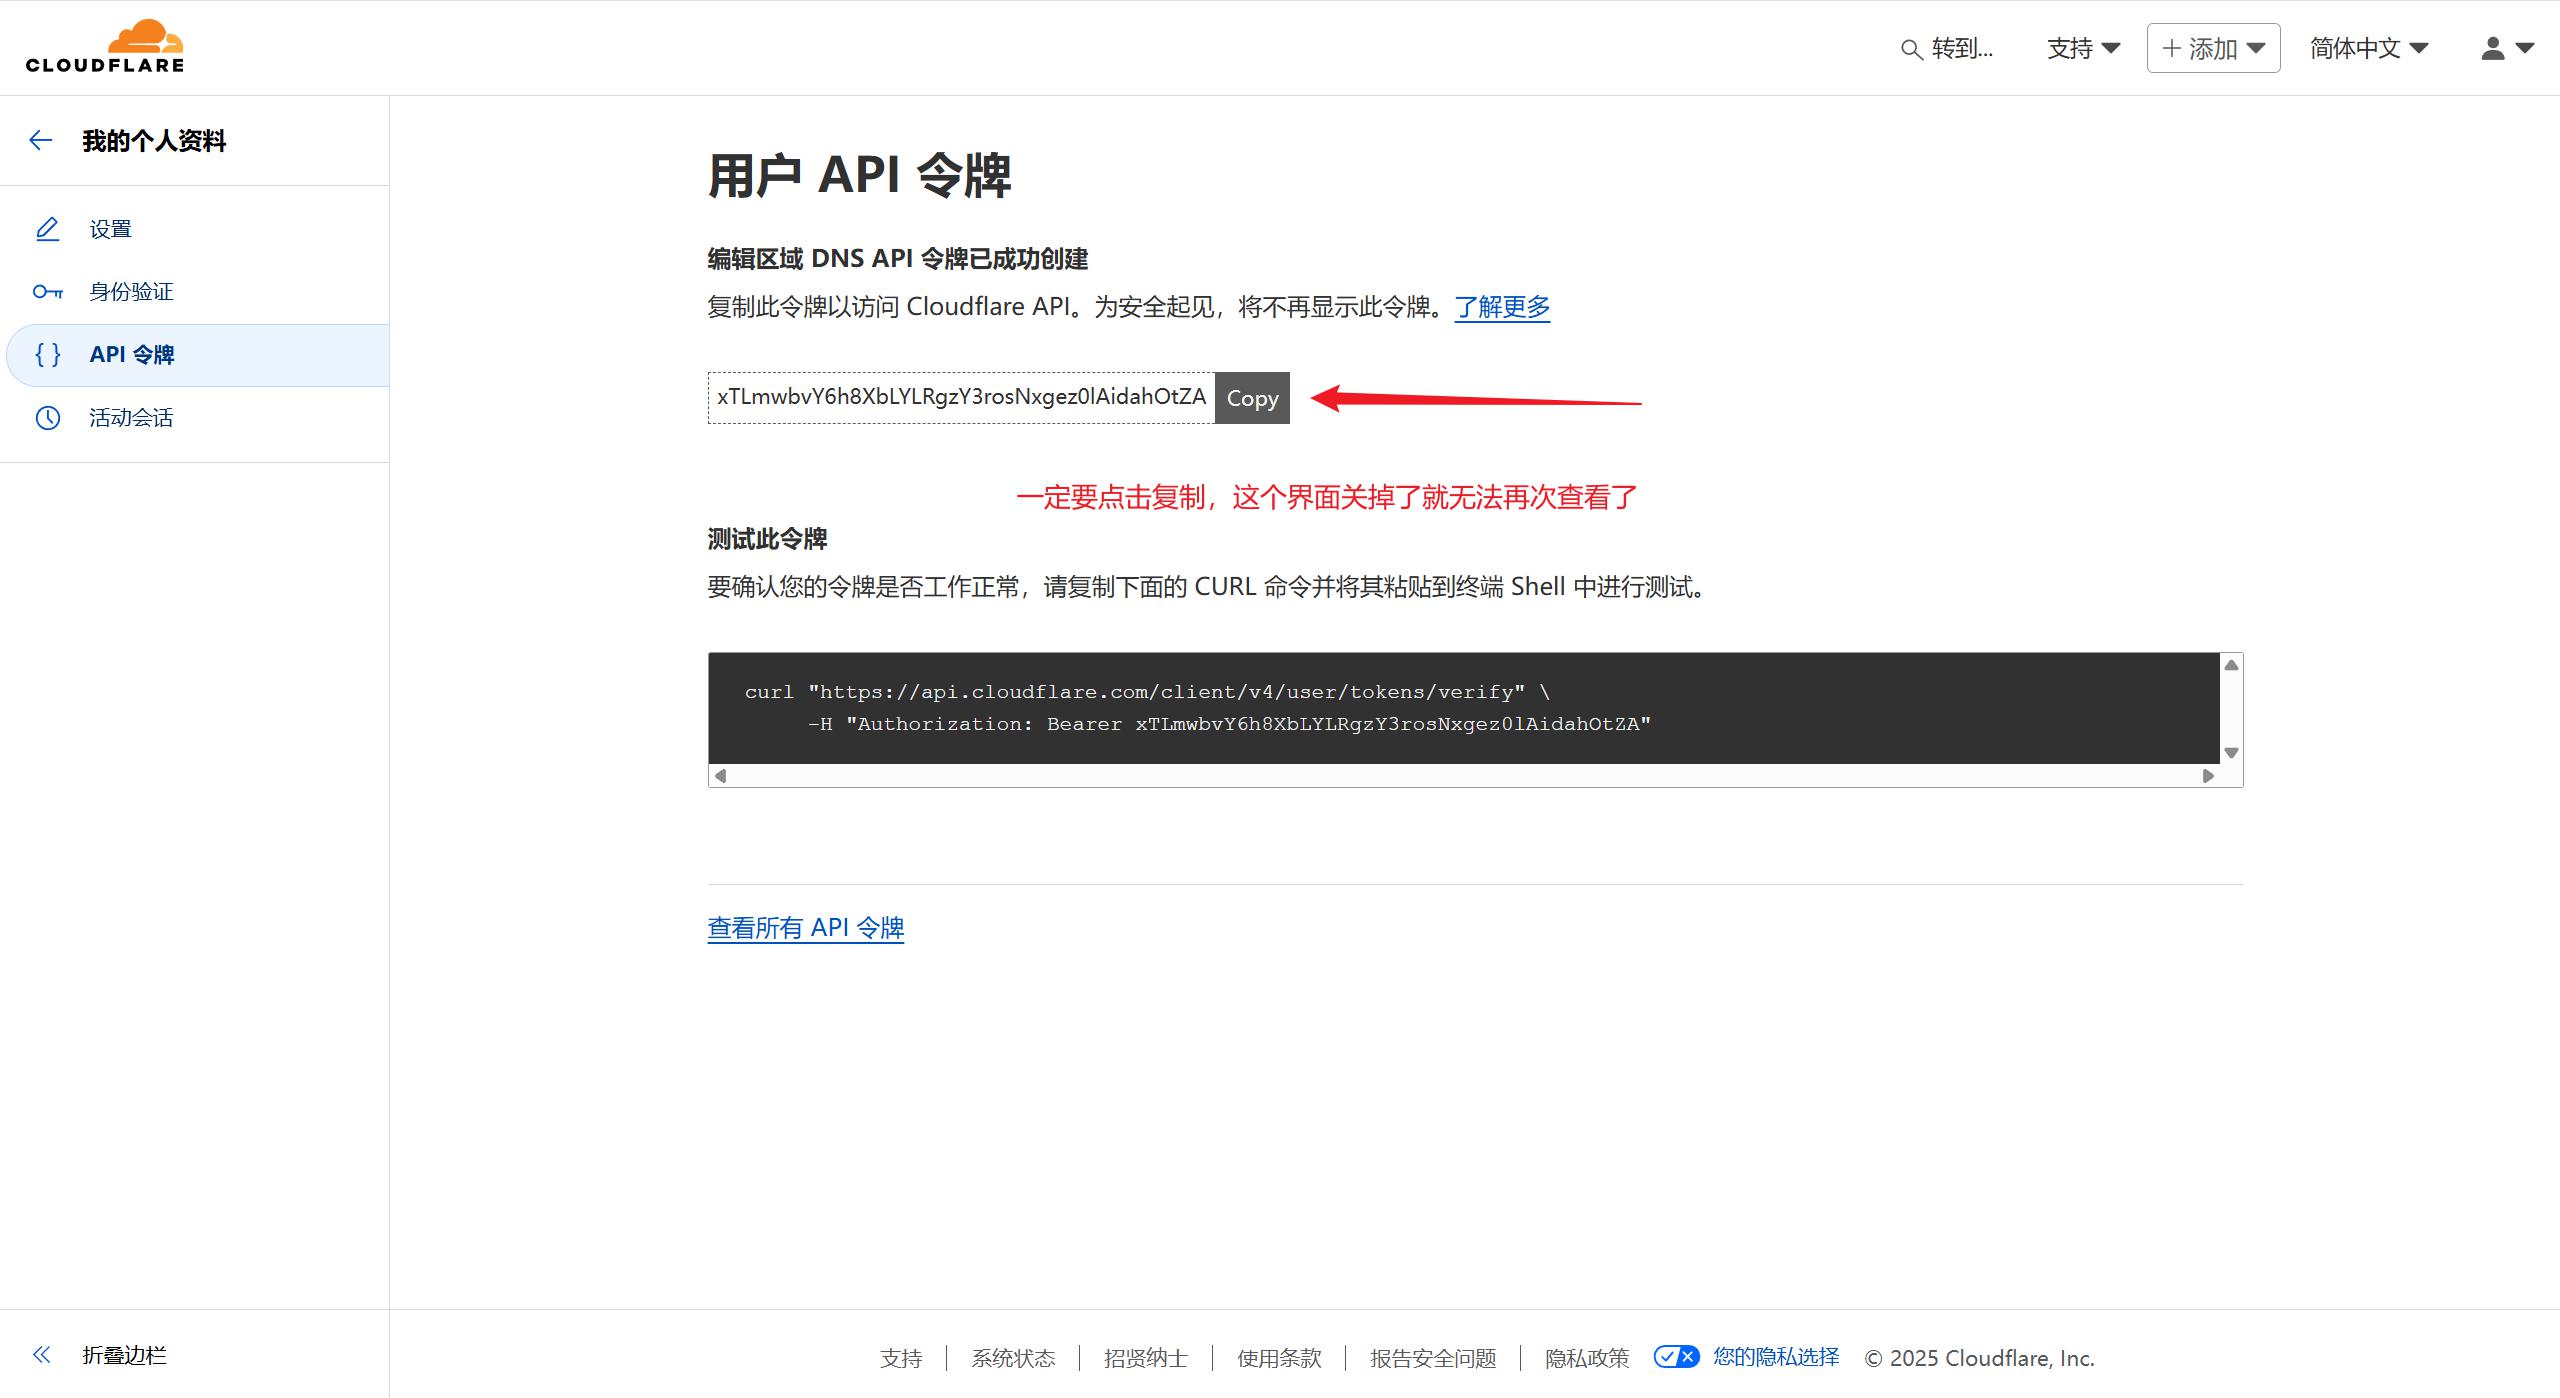Open the 了解更多 link
Viewport: 2560px width, 1398px height.
coord(1502,307)
